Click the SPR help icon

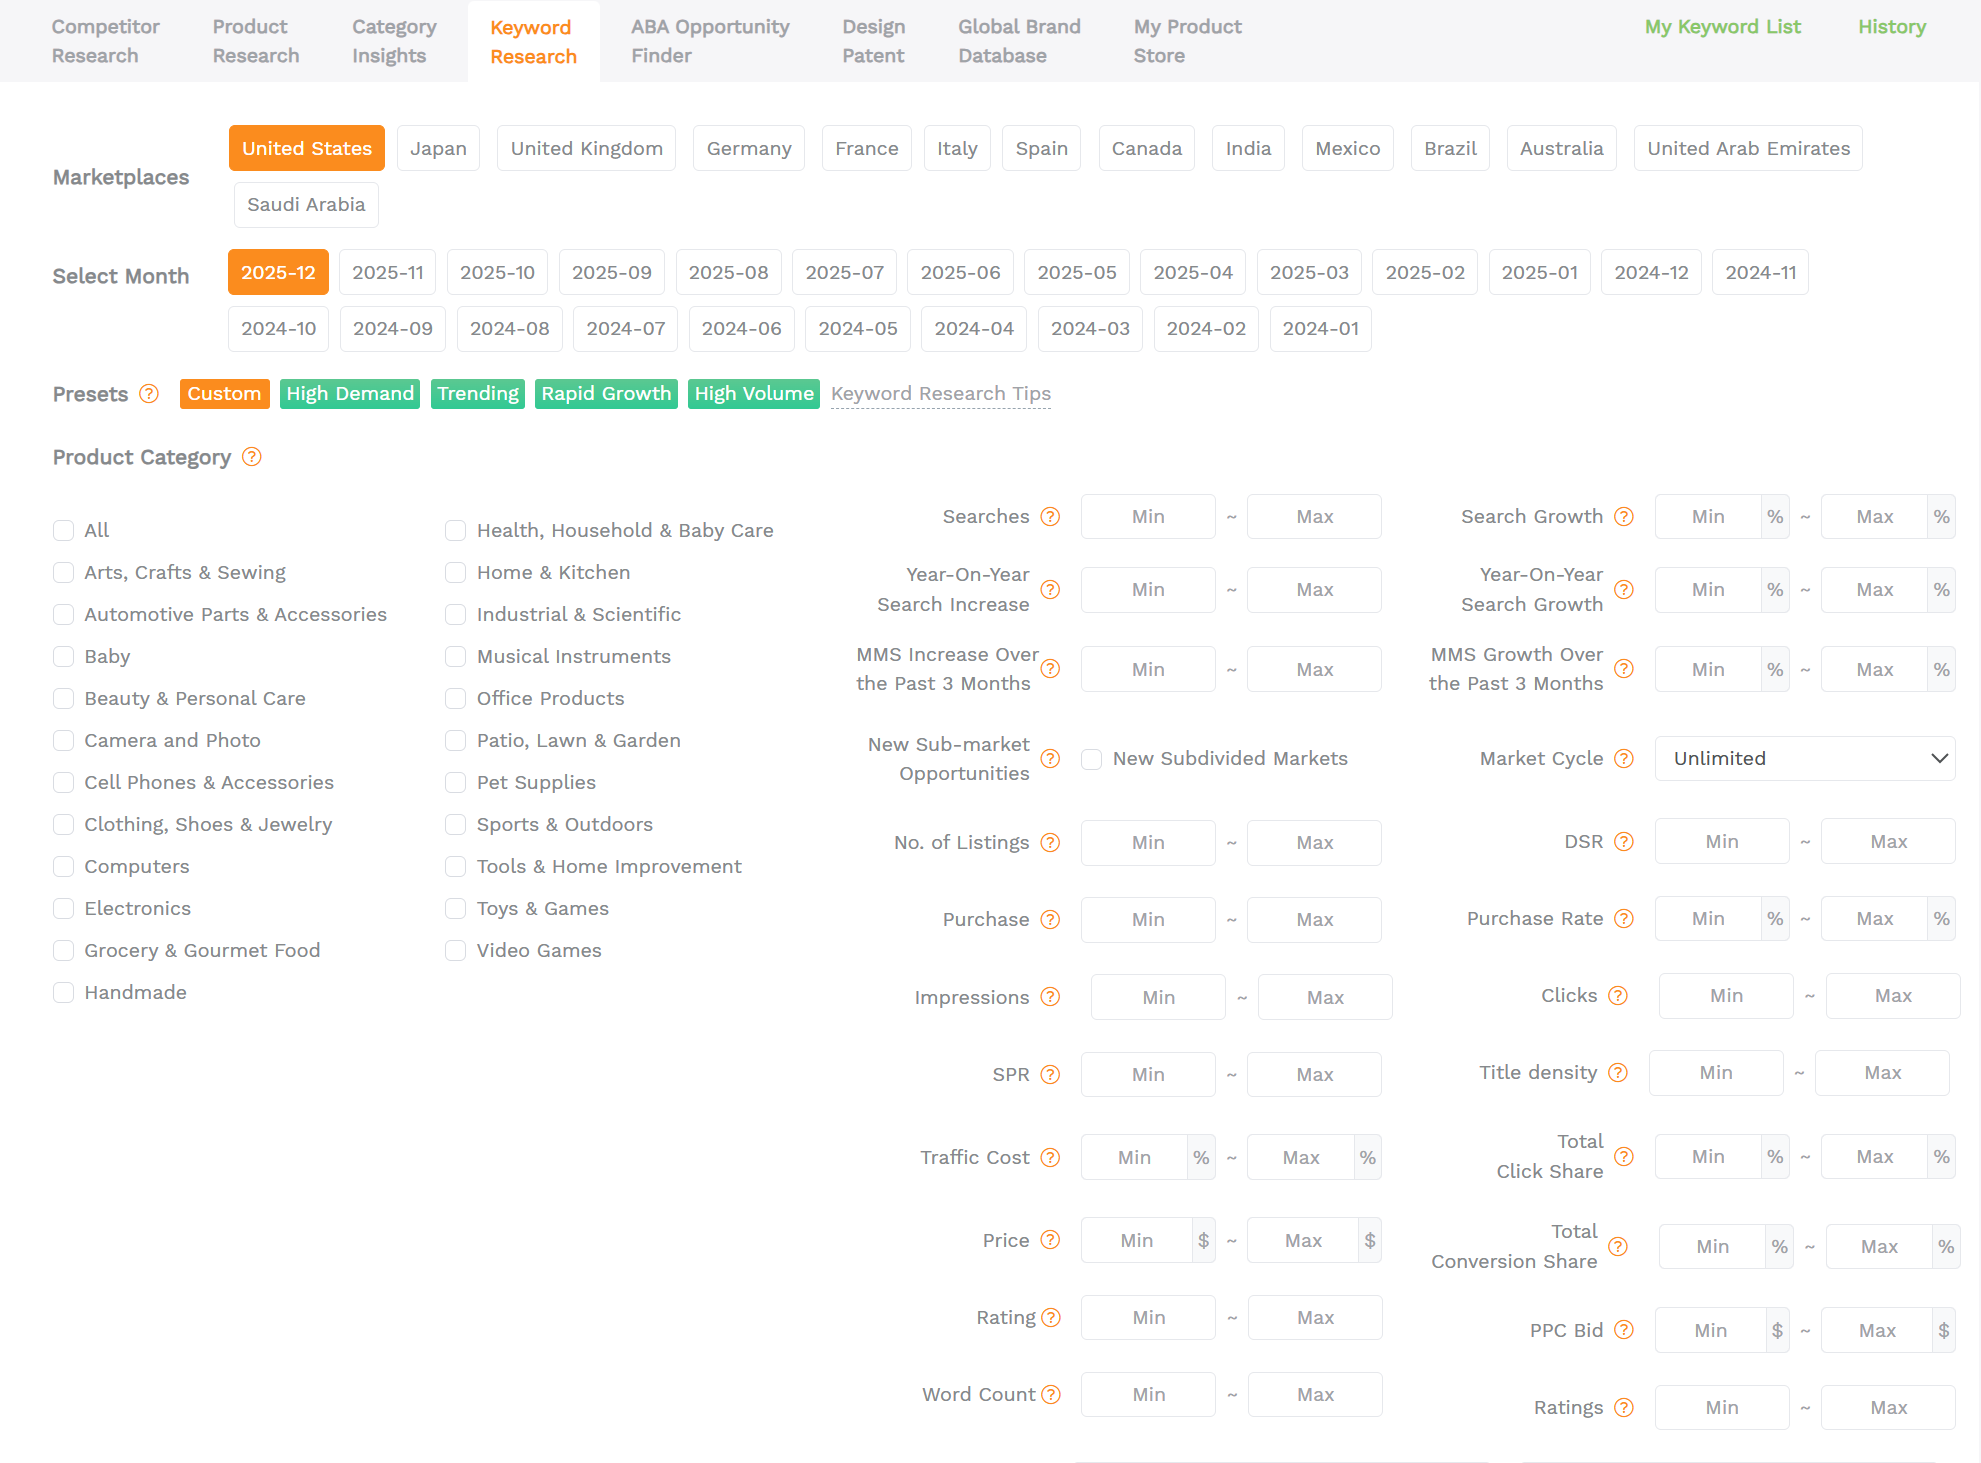click(x=1050, y=1074)
